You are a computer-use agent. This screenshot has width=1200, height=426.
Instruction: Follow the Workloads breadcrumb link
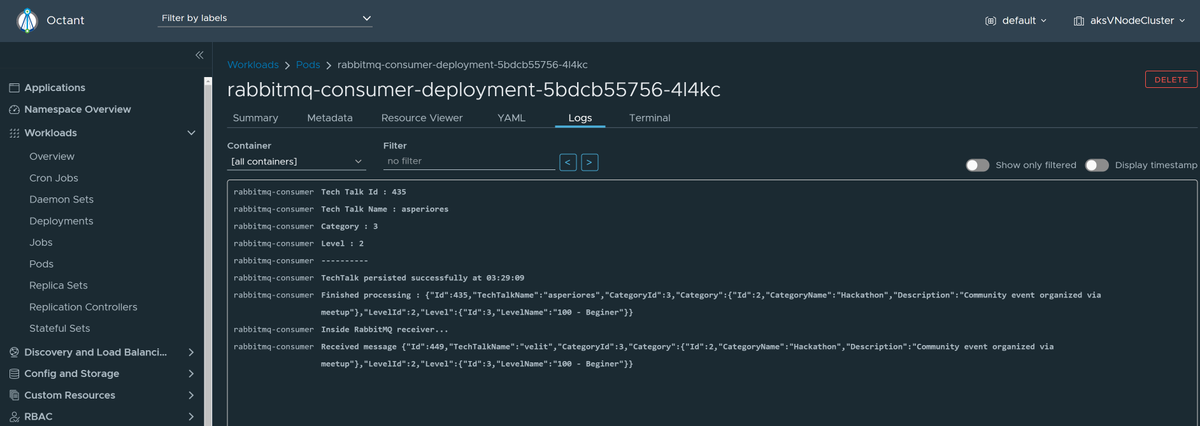point(253,65)
